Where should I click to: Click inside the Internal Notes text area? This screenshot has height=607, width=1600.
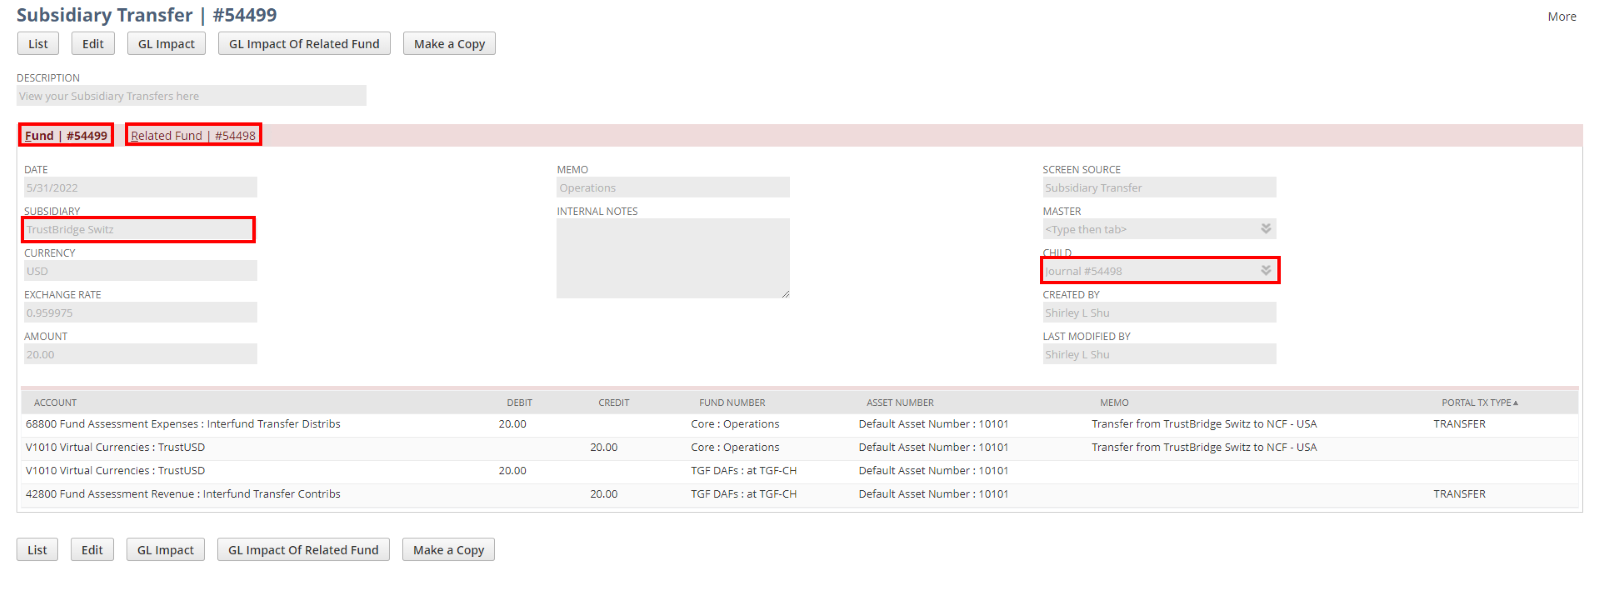(672, 258)
